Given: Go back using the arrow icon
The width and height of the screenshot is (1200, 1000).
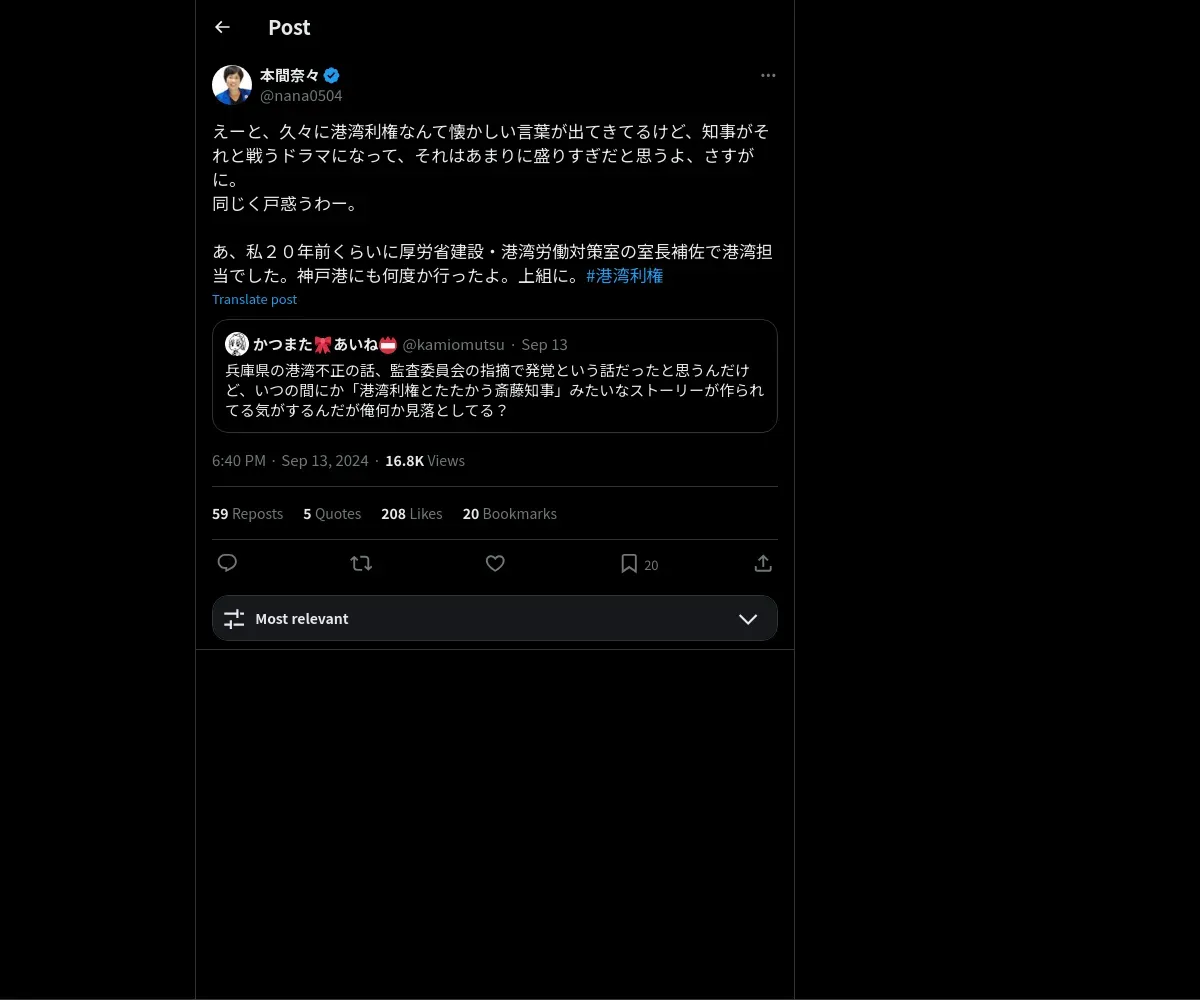Looking at the screenshot, I should [222, 27].
